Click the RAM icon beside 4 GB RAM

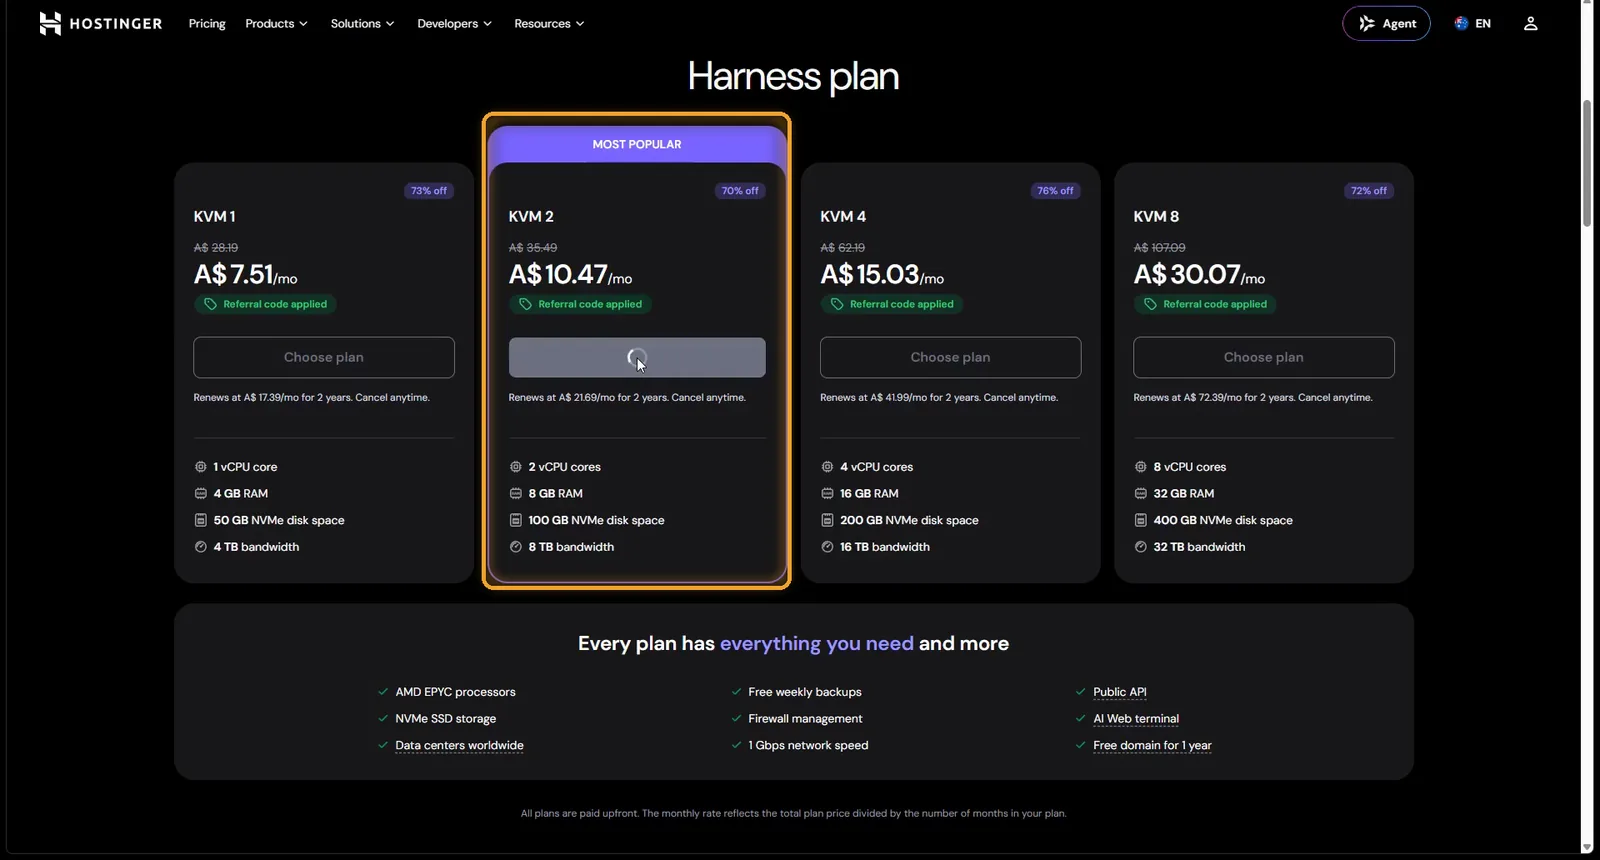pyautogui.click(x=201, y=494)
